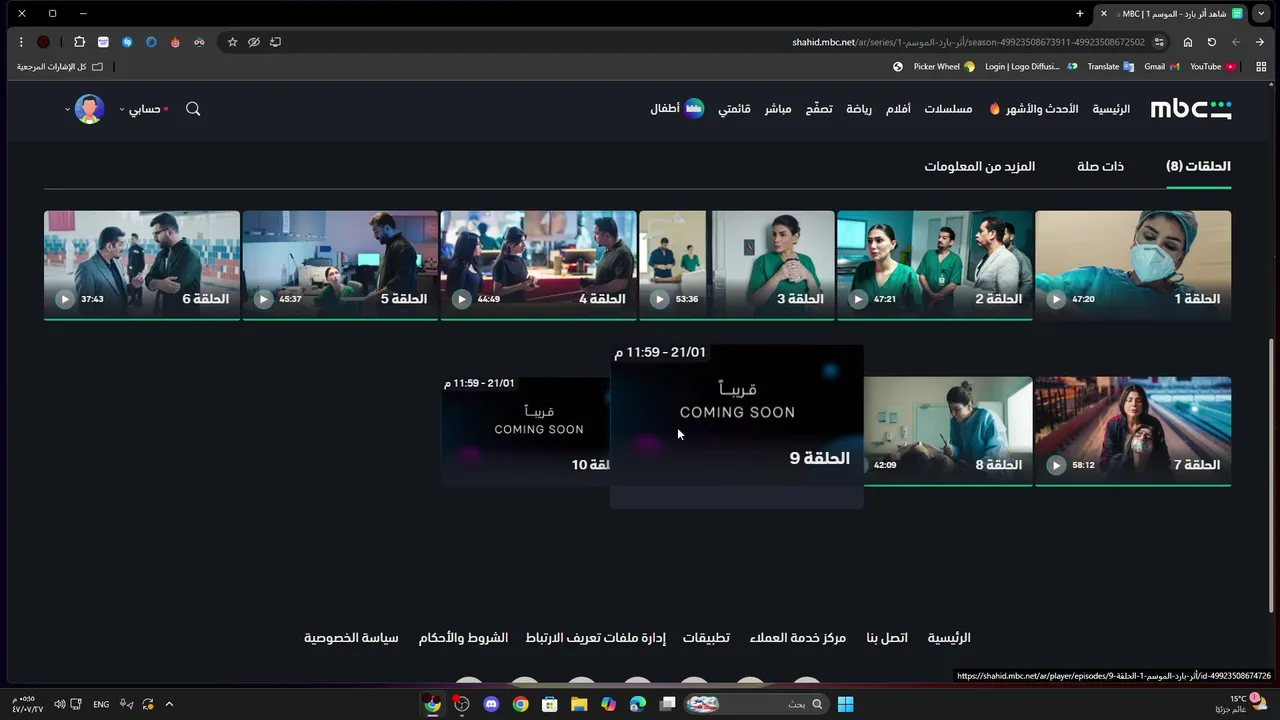The height and width of the screenshot is (720, 1280).
Task: Open episode الحلقة 1 thumbnail
Action: click(x=1133, y=265)
